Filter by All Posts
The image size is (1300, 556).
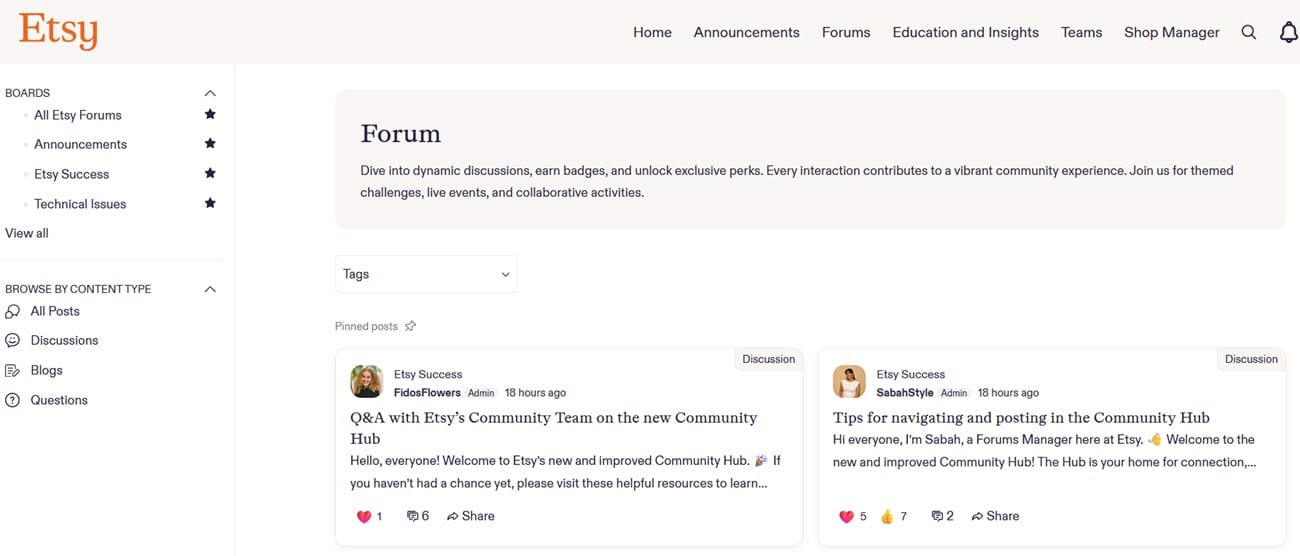pos(55,311)
